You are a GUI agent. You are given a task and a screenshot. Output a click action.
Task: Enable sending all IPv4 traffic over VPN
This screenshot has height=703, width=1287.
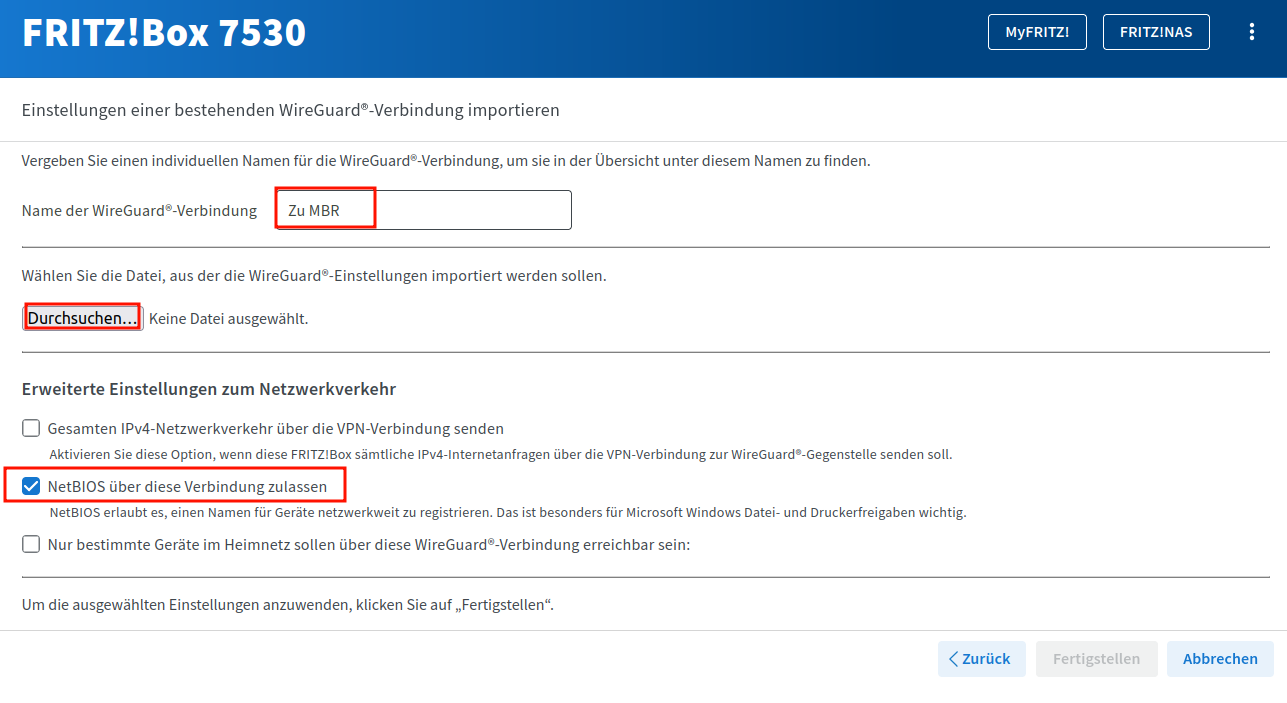coord(31,429)
